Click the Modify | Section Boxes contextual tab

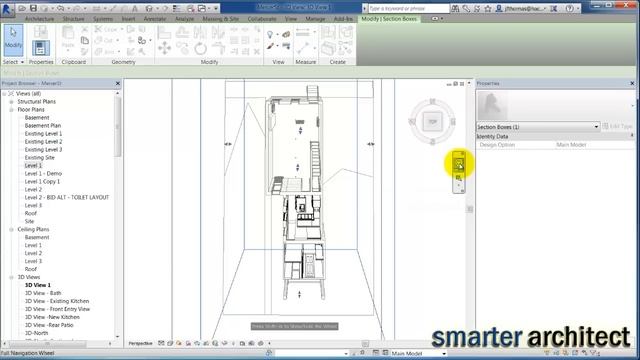[389, 19]
